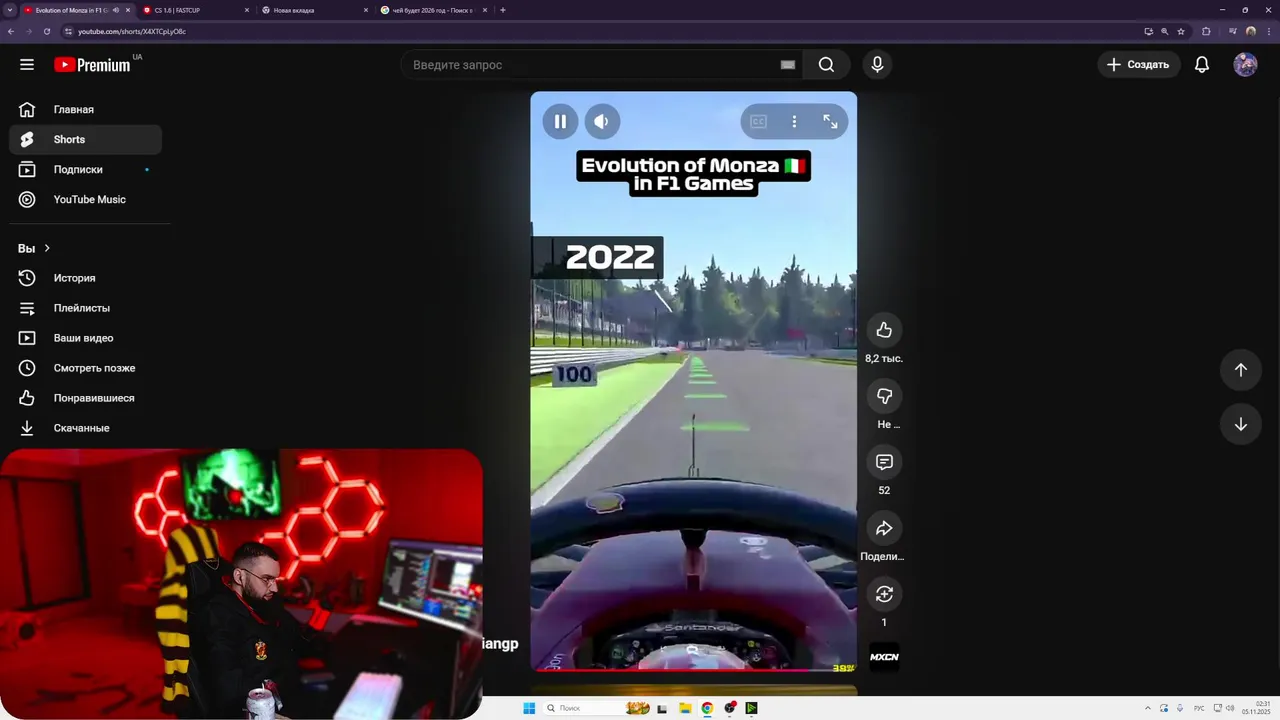Open a new browser tab
The image size is (1280, 720).
coord(503,10)
